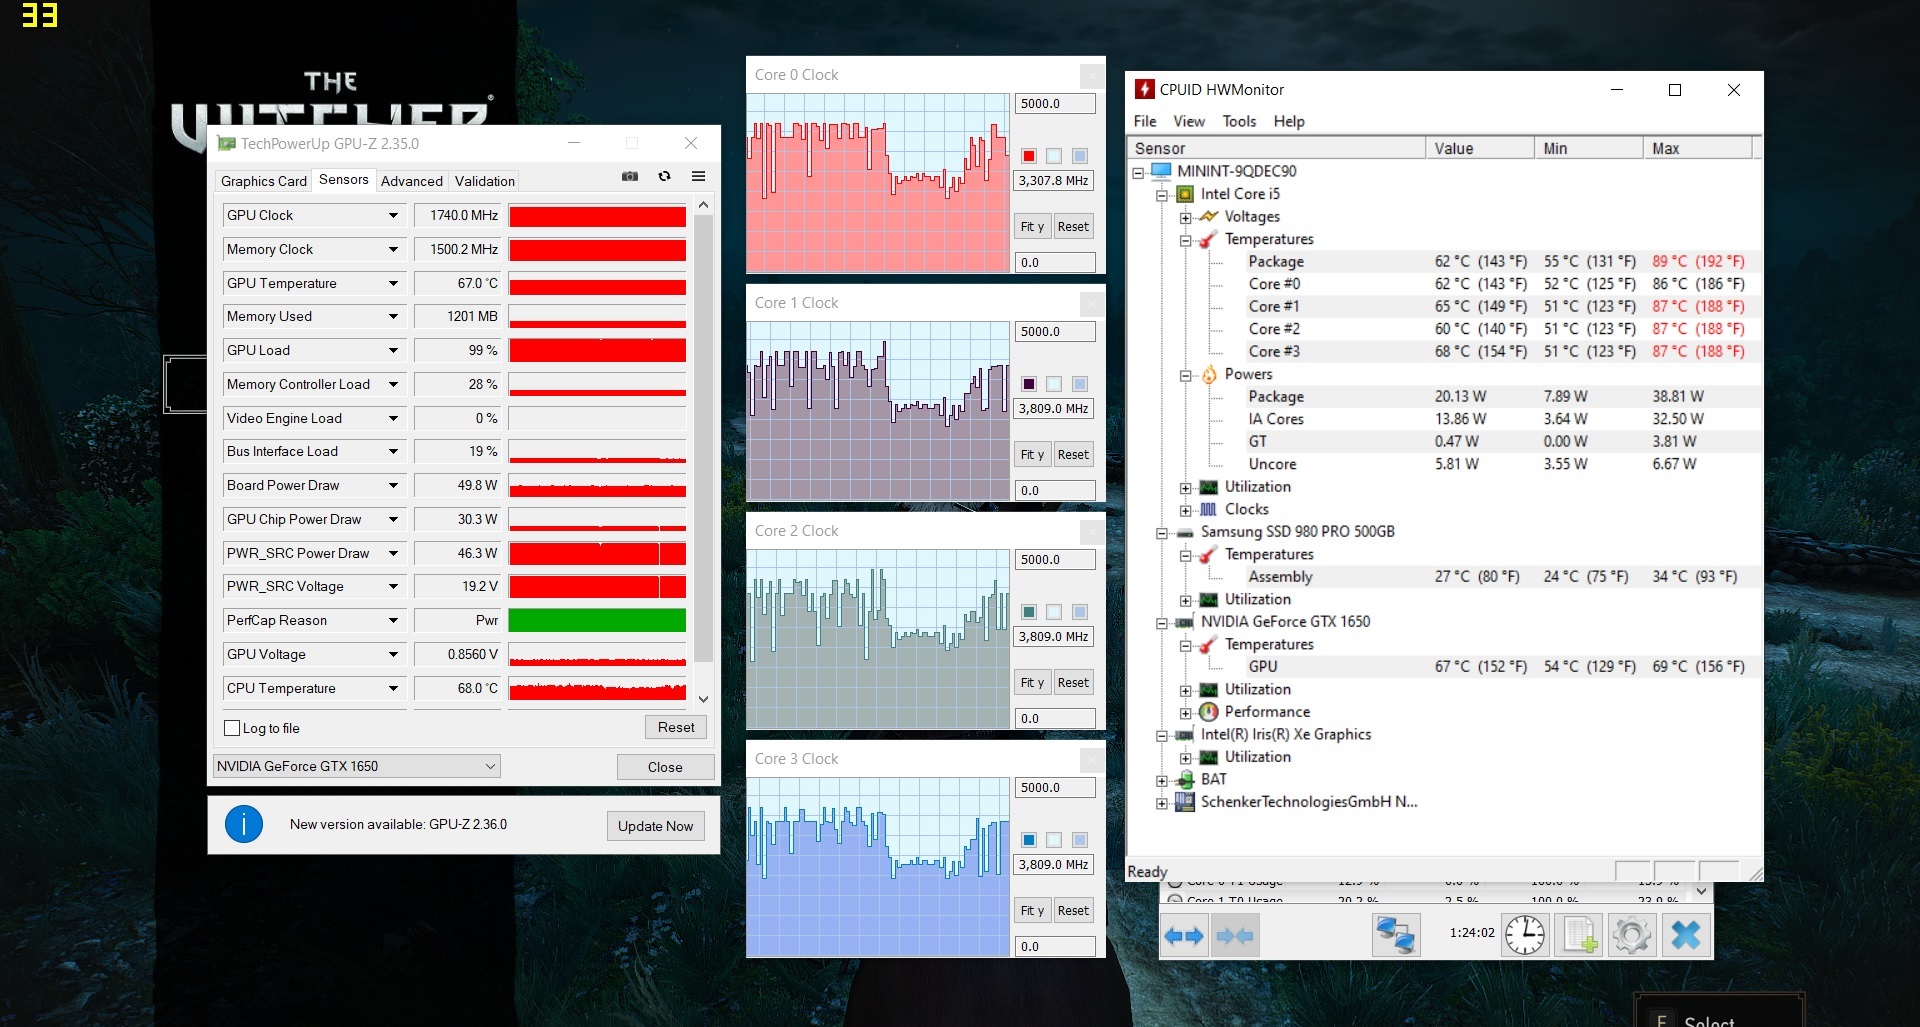Open the HWMonitor Help menu

pos(1289,121)
